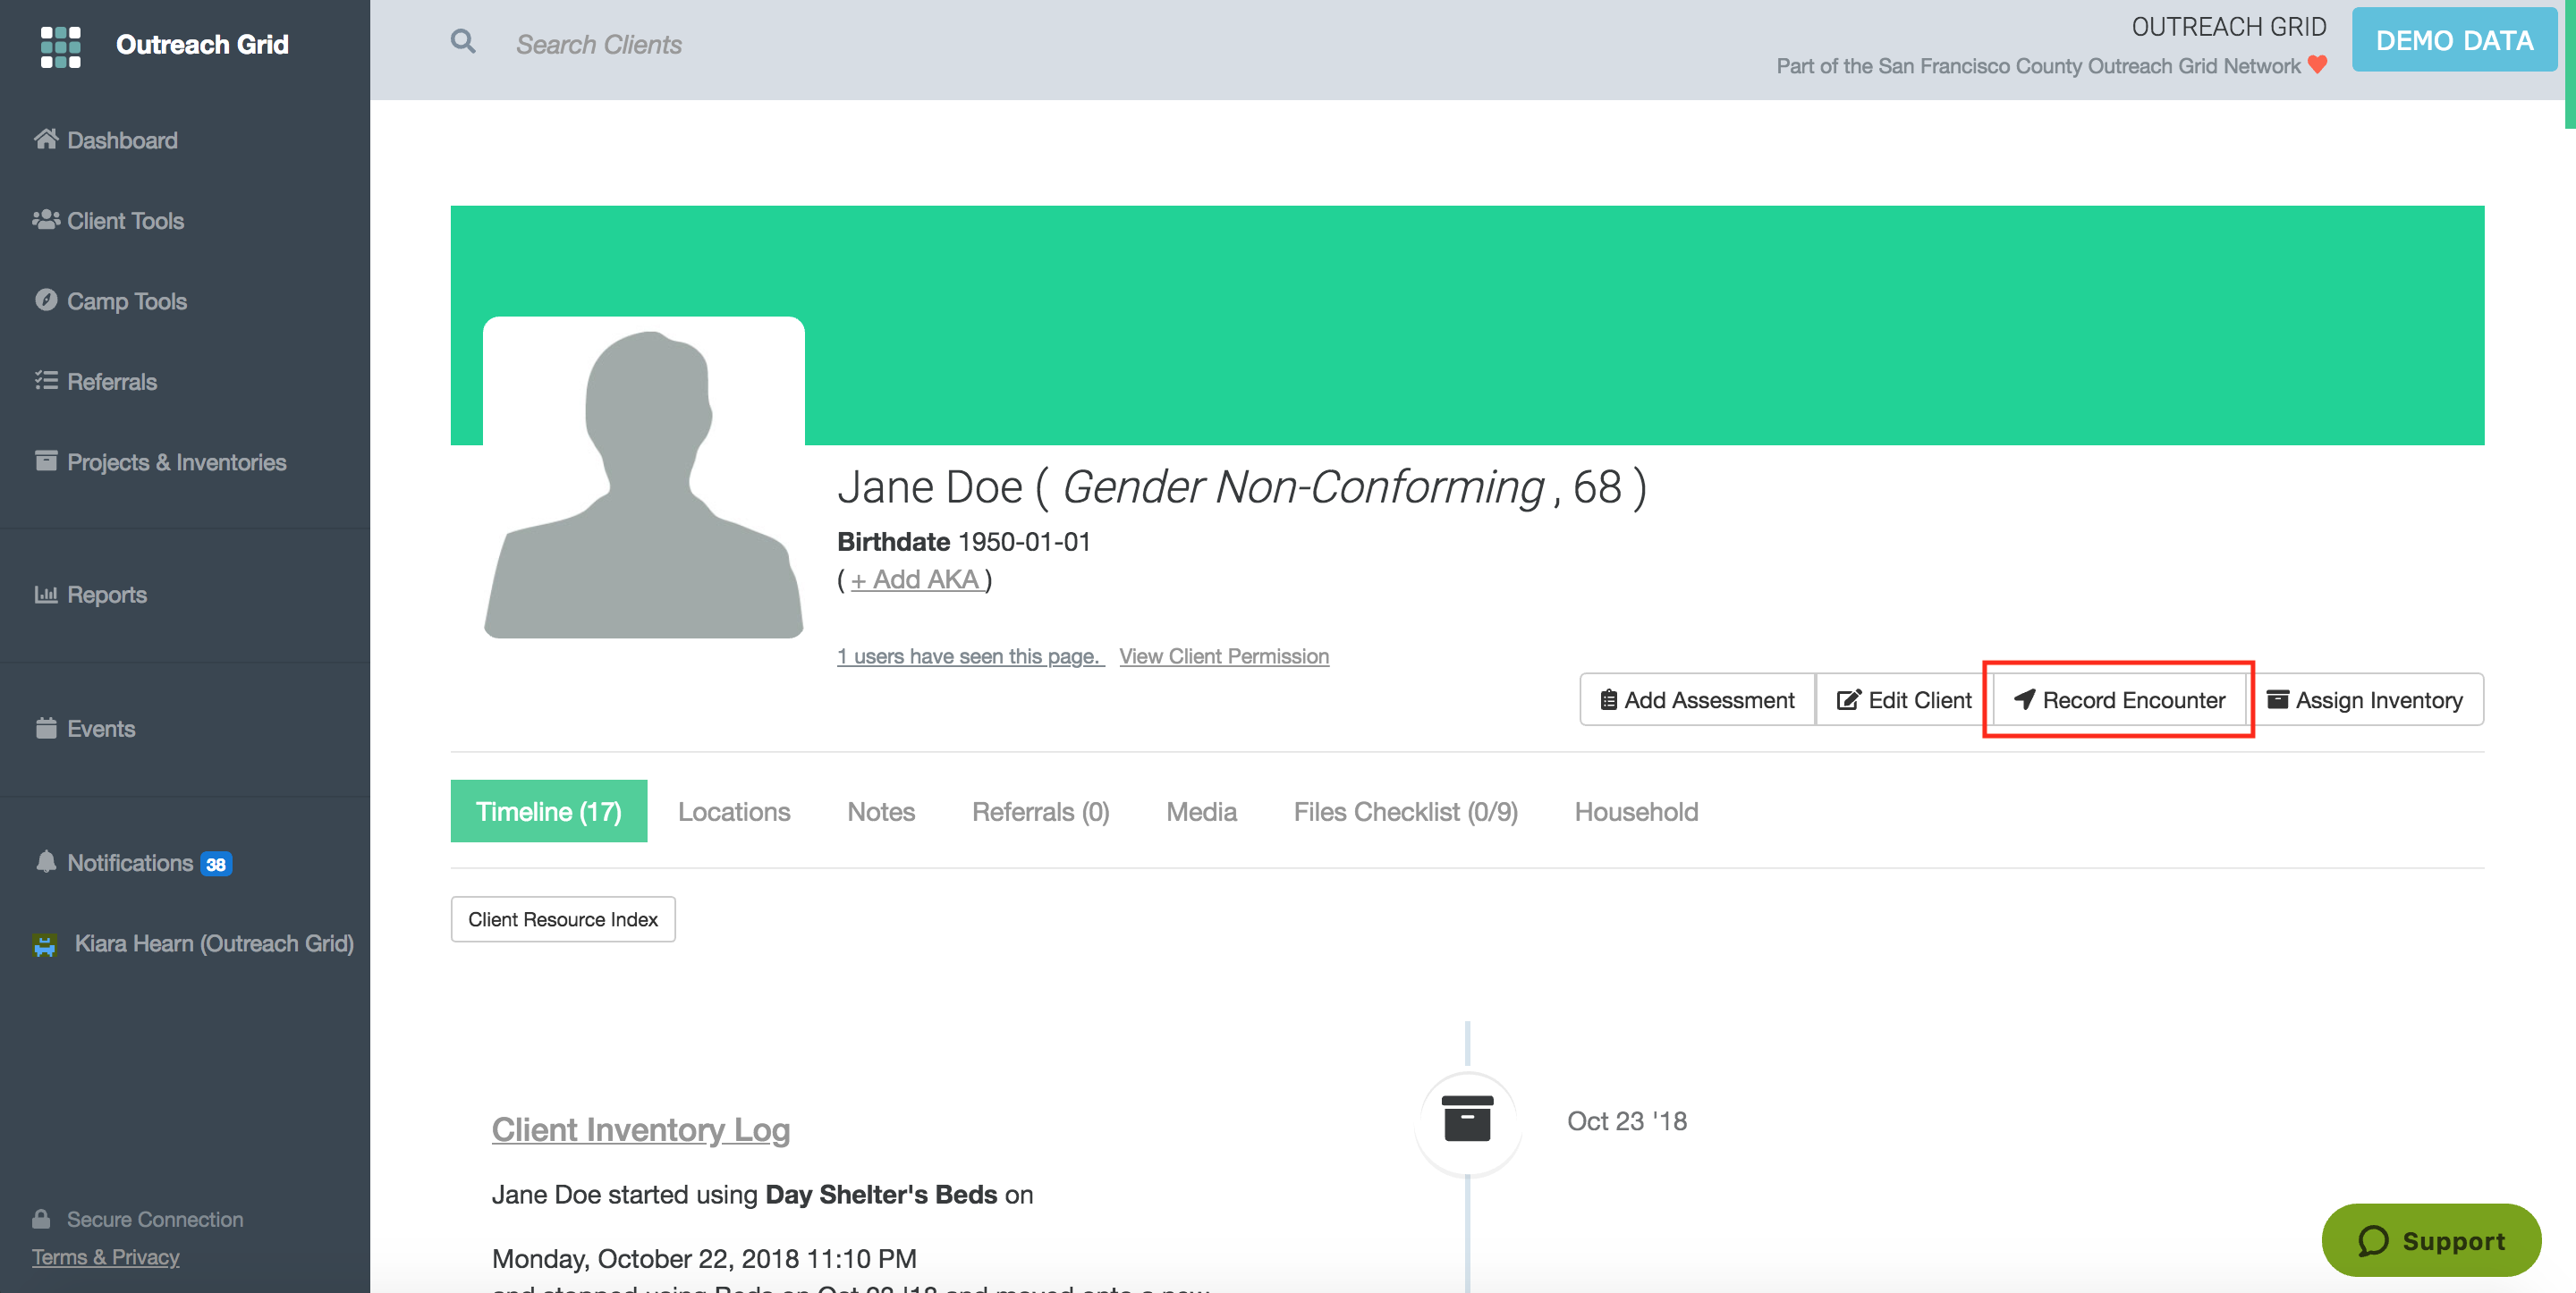Click the View Client Permission link
Image resolution: width=2576 pixels, height=1293 pixels.
click(1223, 656)
